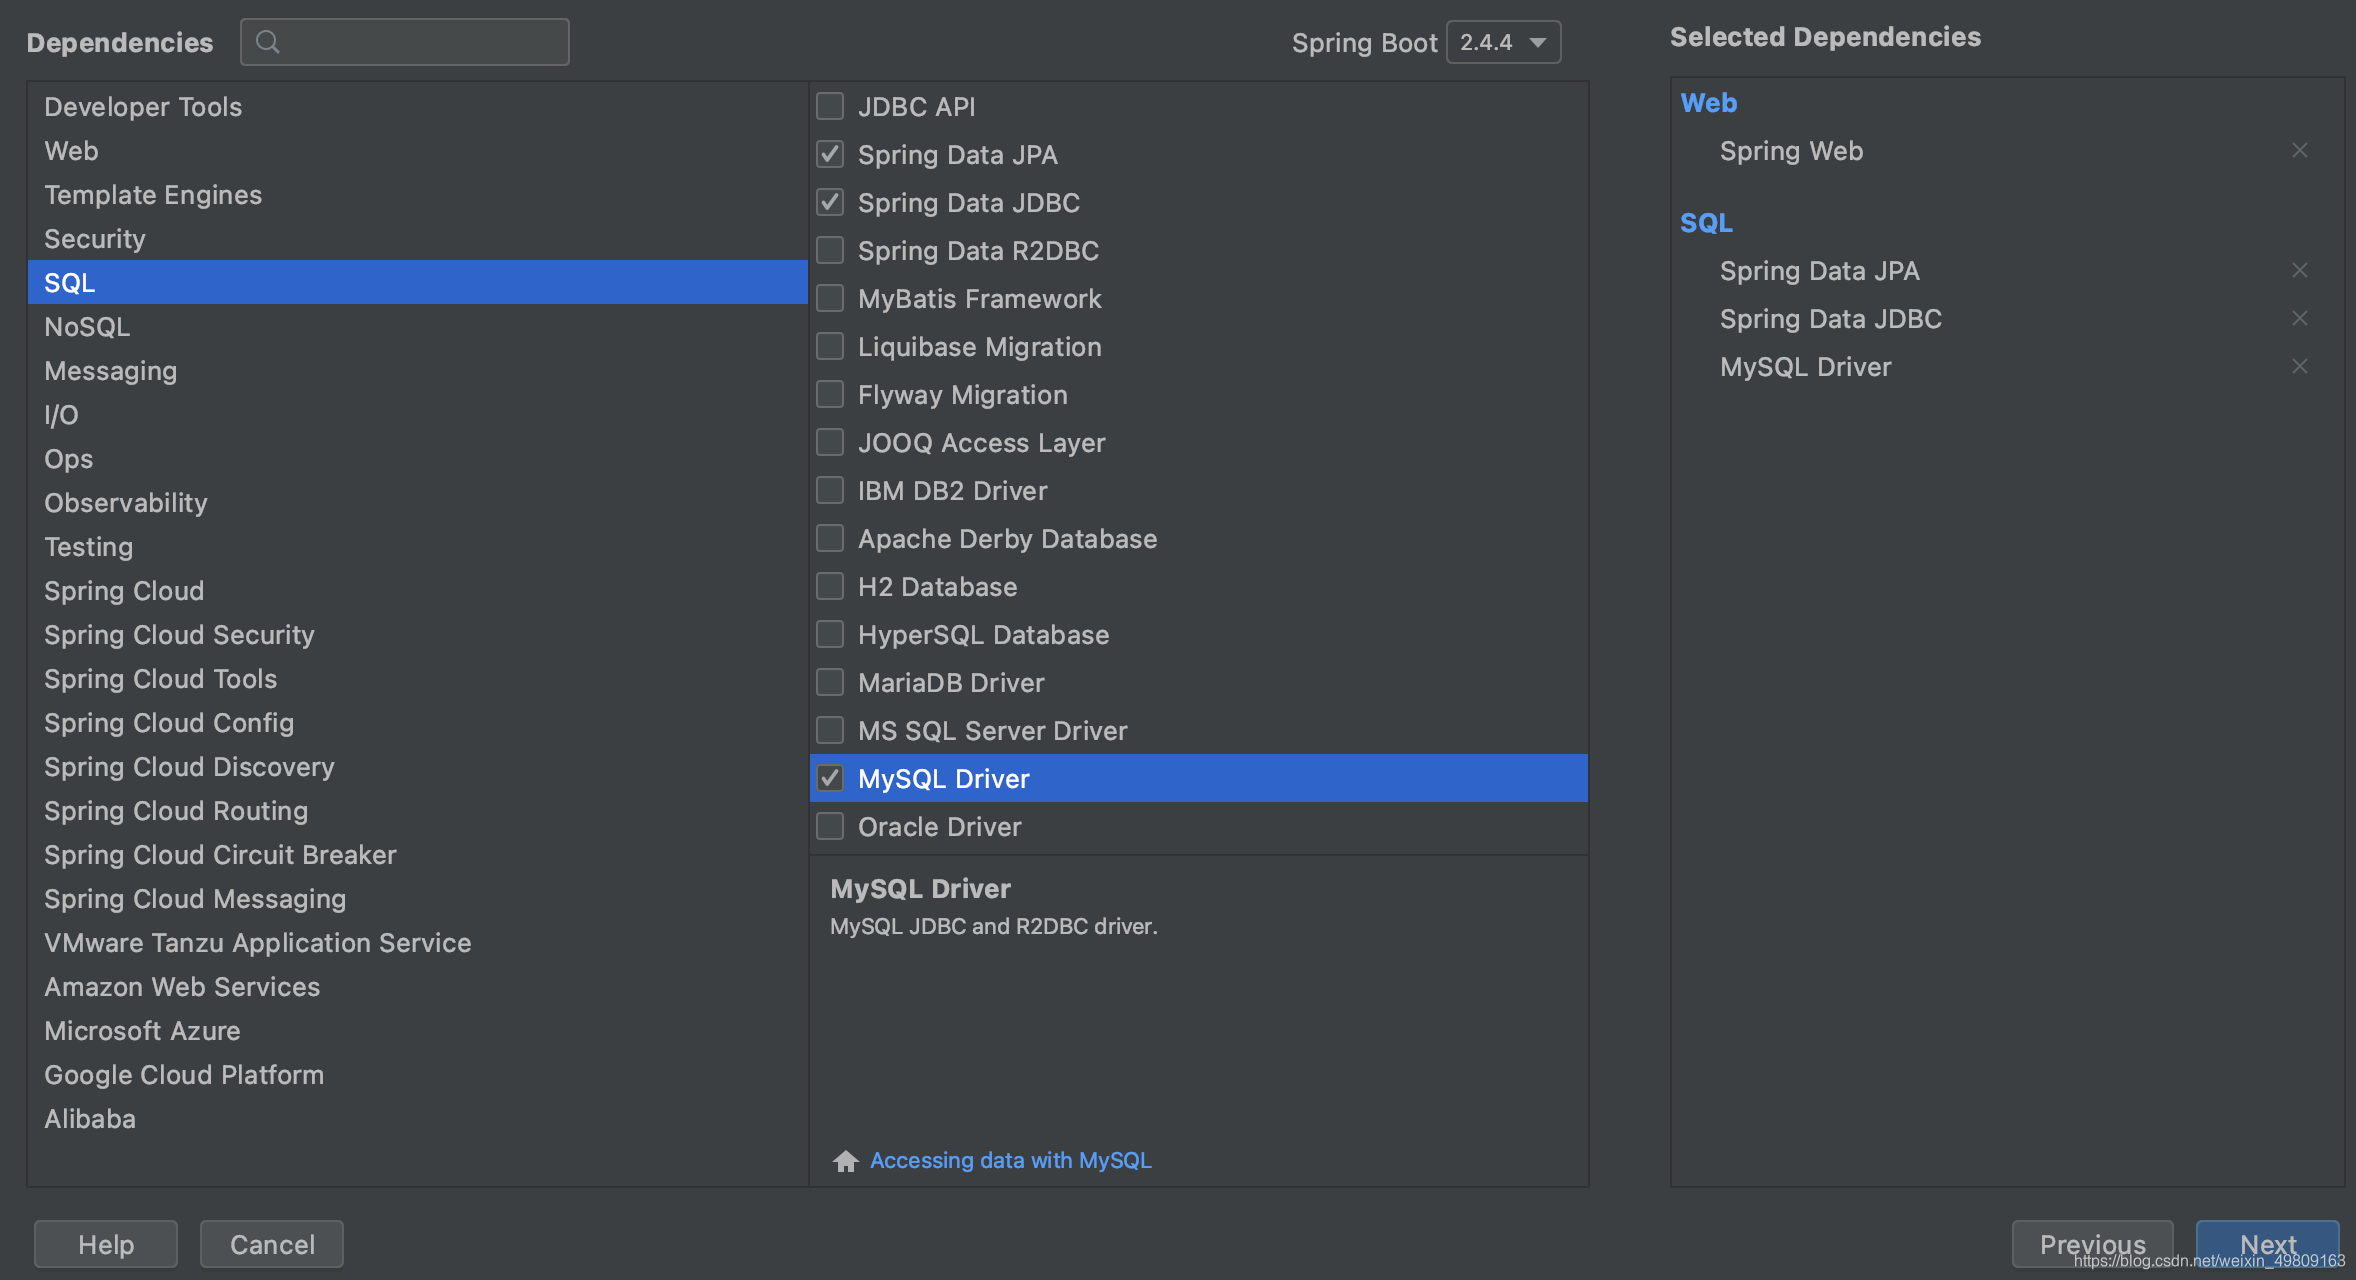
Task: Click the Help button
Action: coord(106,1244)
